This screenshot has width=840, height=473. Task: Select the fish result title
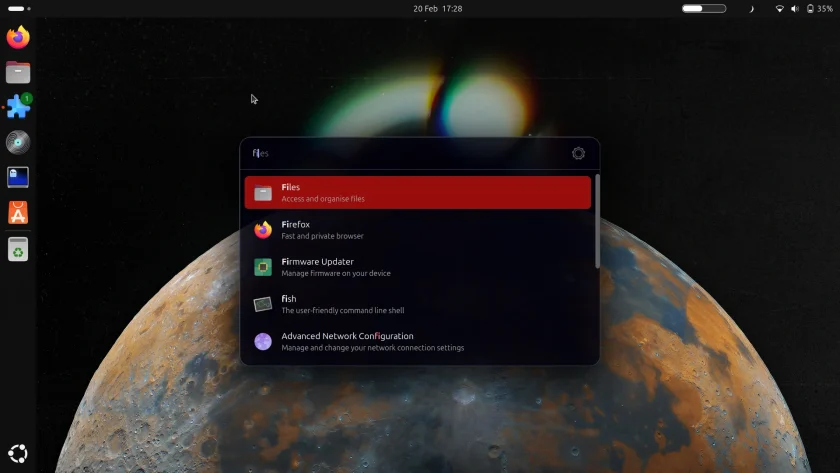tap(289, 298)
